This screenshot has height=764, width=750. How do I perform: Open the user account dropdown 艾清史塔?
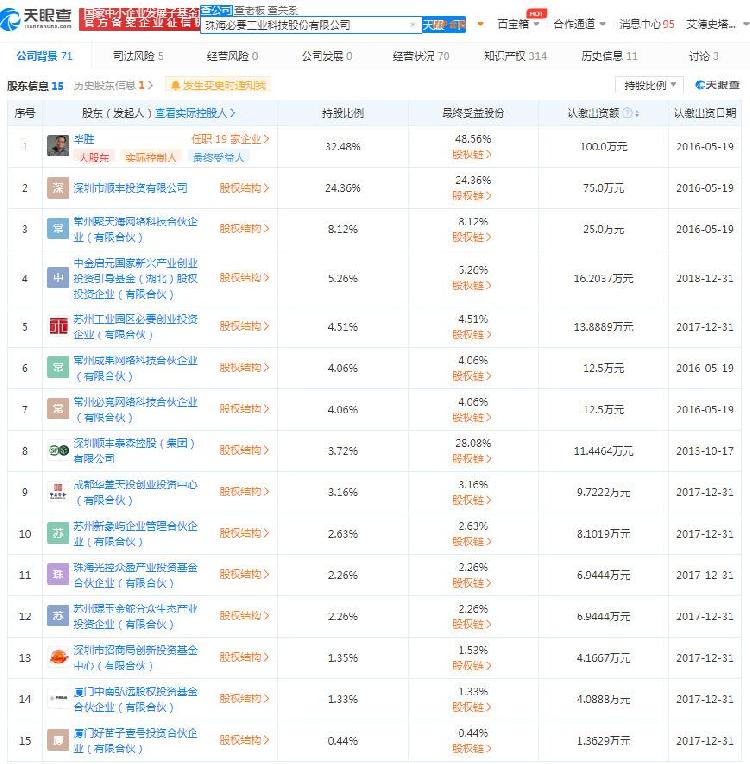click(717, 23)
